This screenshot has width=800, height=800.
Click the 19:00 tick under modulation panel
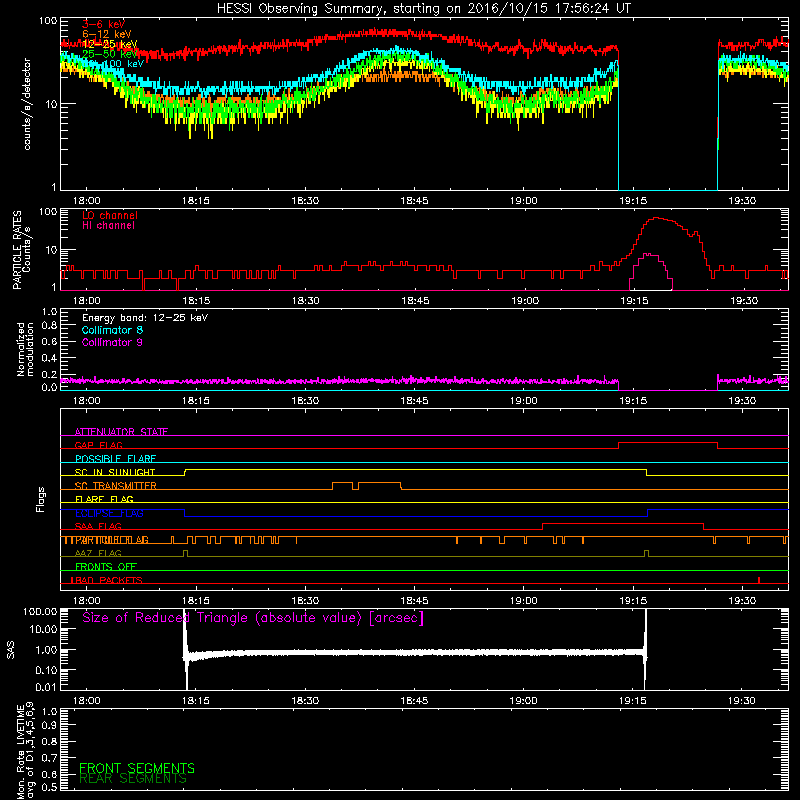coord(523,401)
